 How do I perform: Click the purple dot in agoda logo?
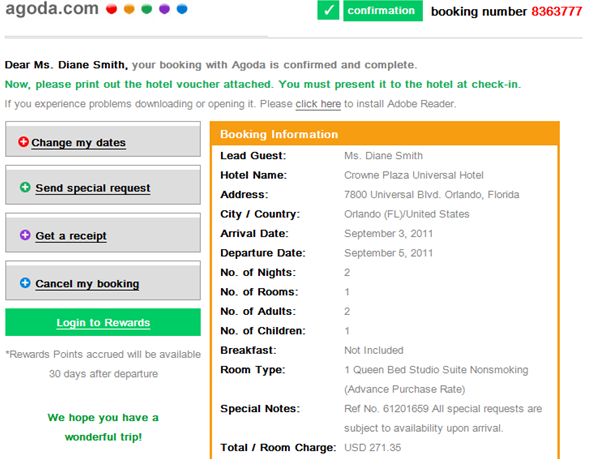[x=165, y=9]
